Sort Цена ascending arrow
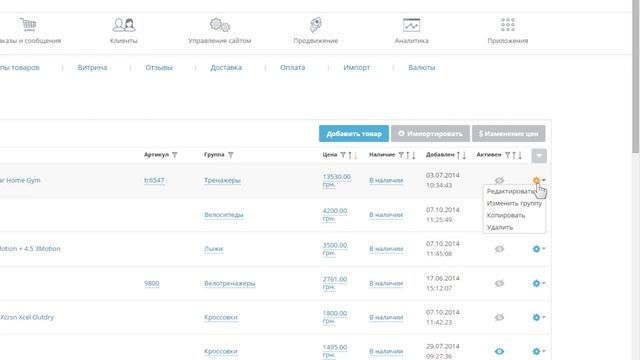Screen dimensions: 640x360 click(x=350, y=155)
